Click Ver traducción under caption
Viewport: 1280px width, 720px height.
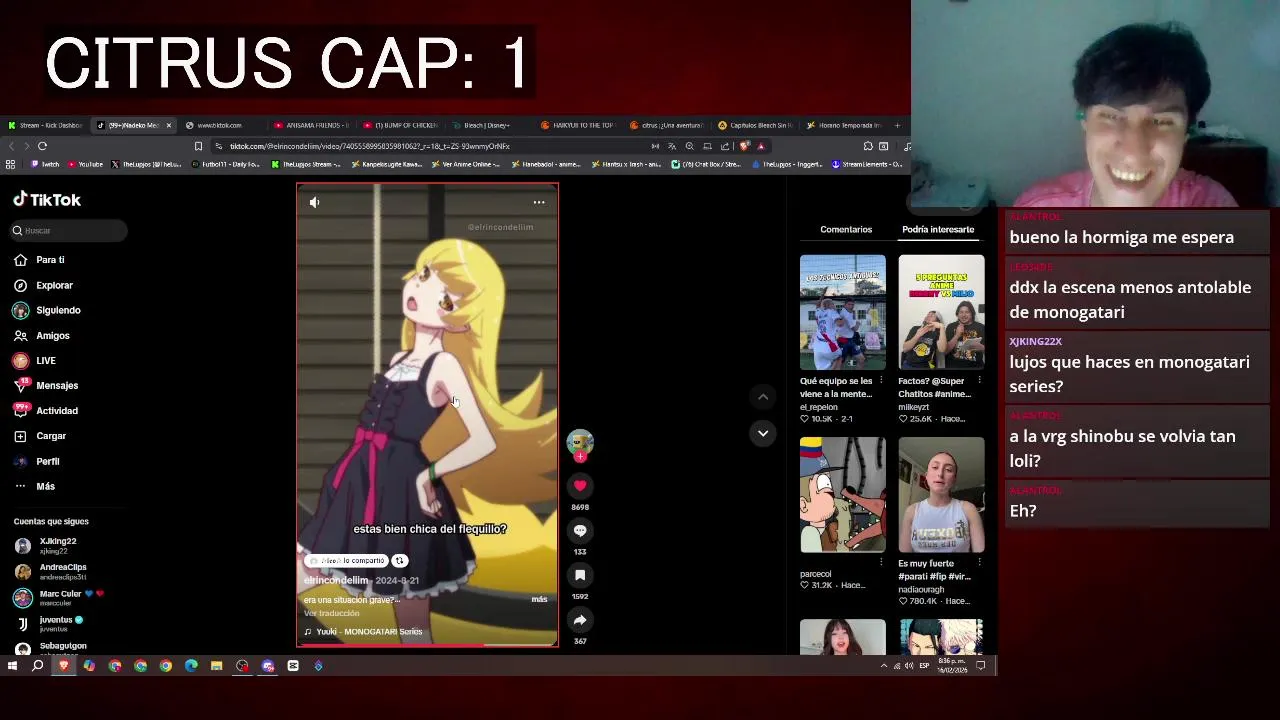331,613
